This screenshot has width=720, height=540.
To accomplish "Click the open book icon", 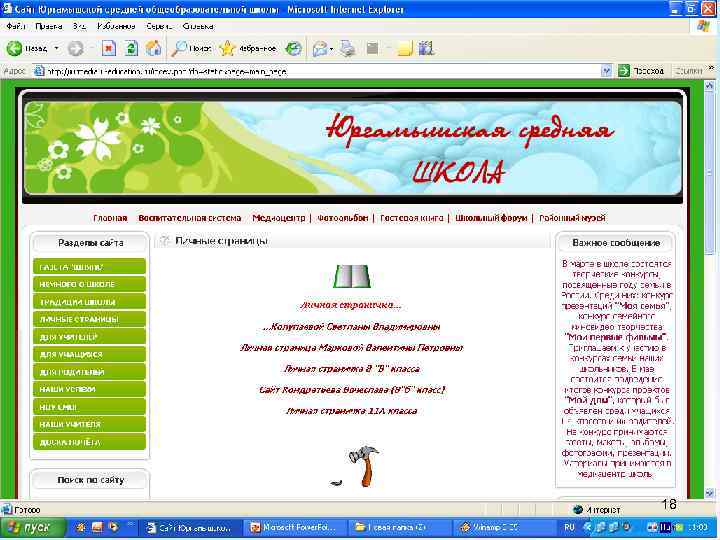I will 352,277.
